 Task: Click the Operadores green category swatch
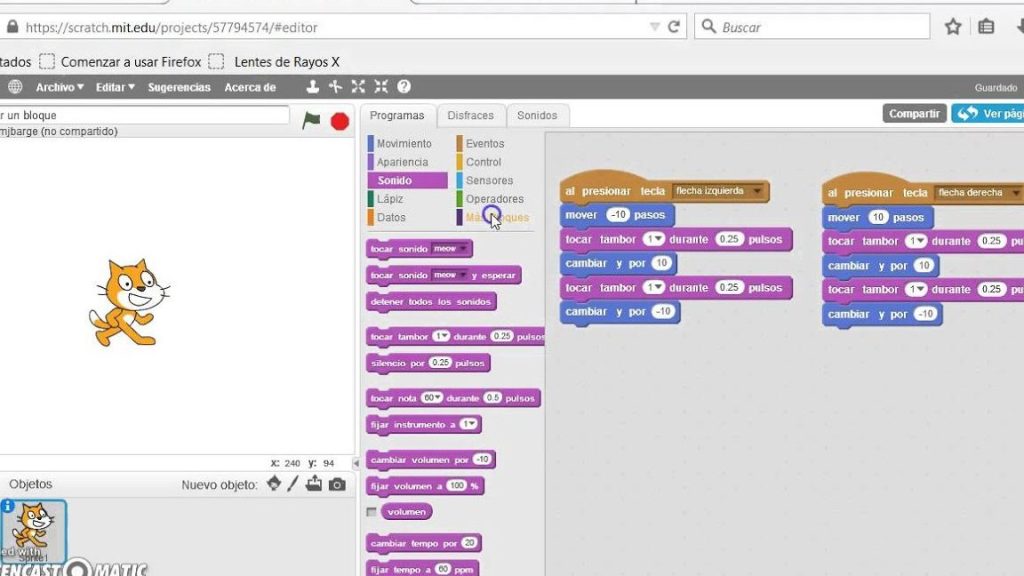(460, 199)
